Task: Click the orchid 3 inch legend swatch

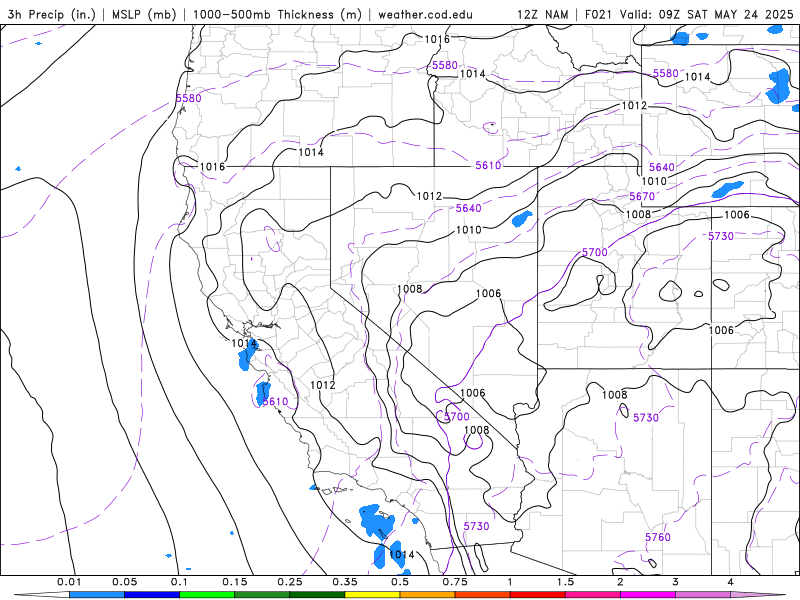Action: pyautogui.click(x=703, y=595)
